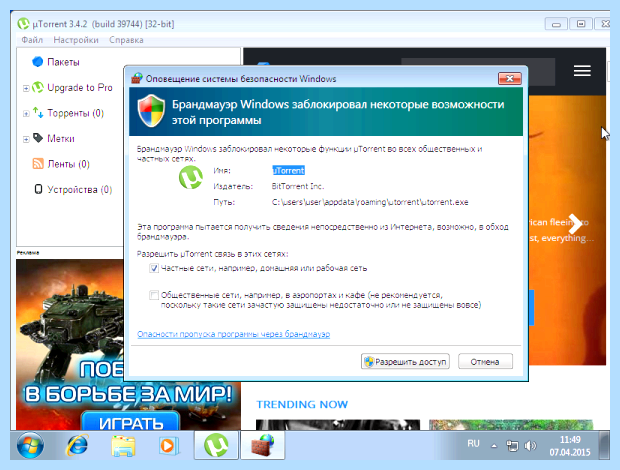Click the Устройства device icon
Screen dimensions: 620x470
38,189
